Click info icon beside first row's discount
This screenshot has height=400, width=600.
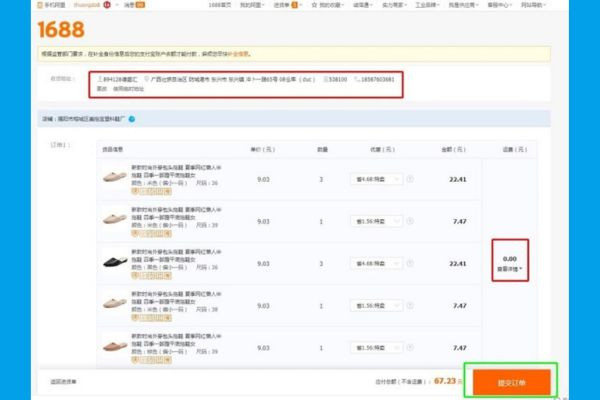click(410, 179)
